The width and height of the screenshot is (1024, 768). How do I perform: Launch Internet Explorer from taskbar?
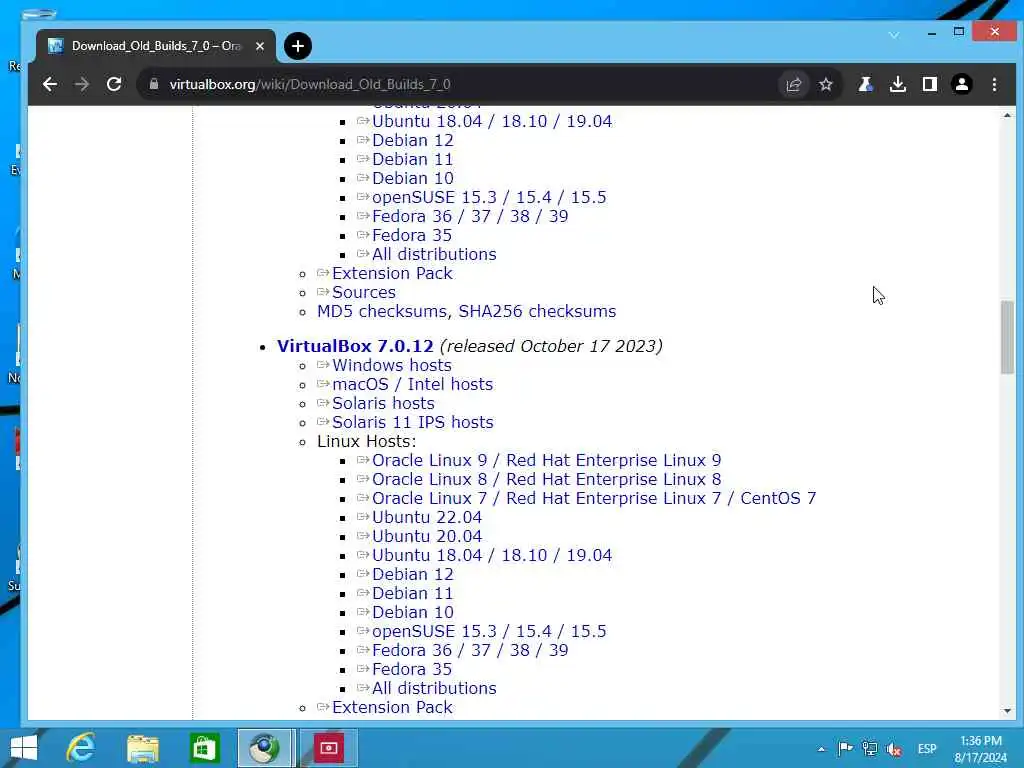pyautogui.click(x=81, y=748)
